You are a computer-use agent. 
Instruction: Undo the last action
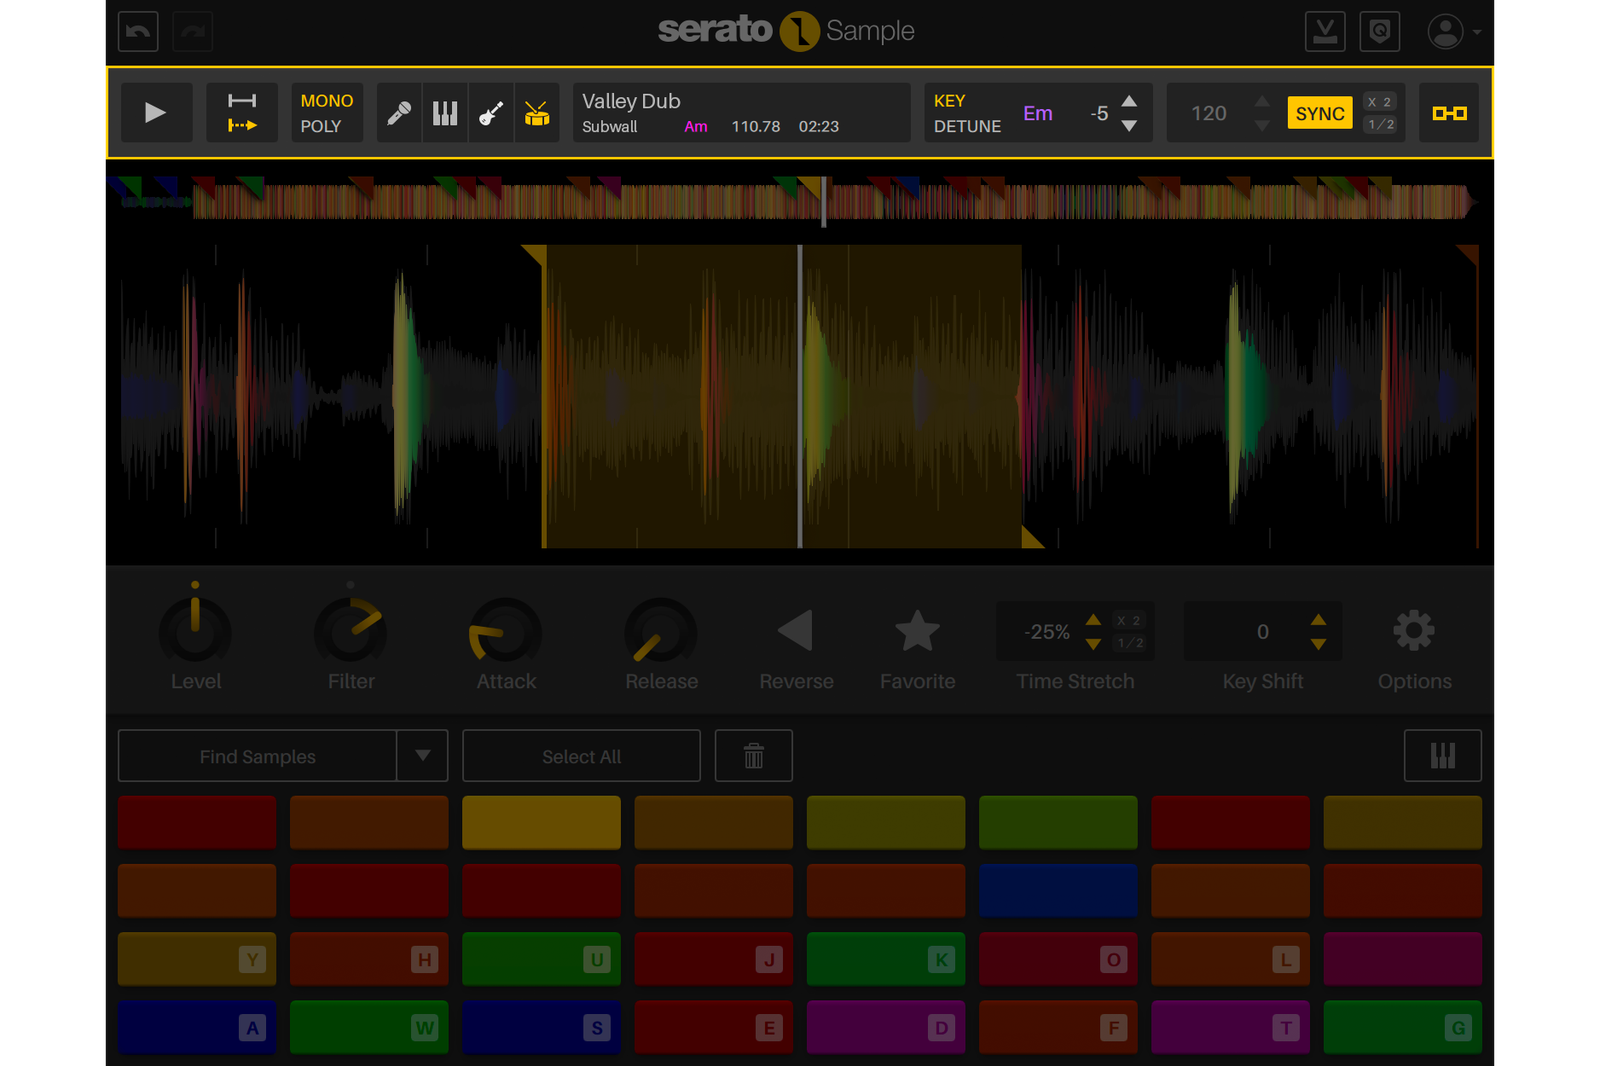[137, 31]
